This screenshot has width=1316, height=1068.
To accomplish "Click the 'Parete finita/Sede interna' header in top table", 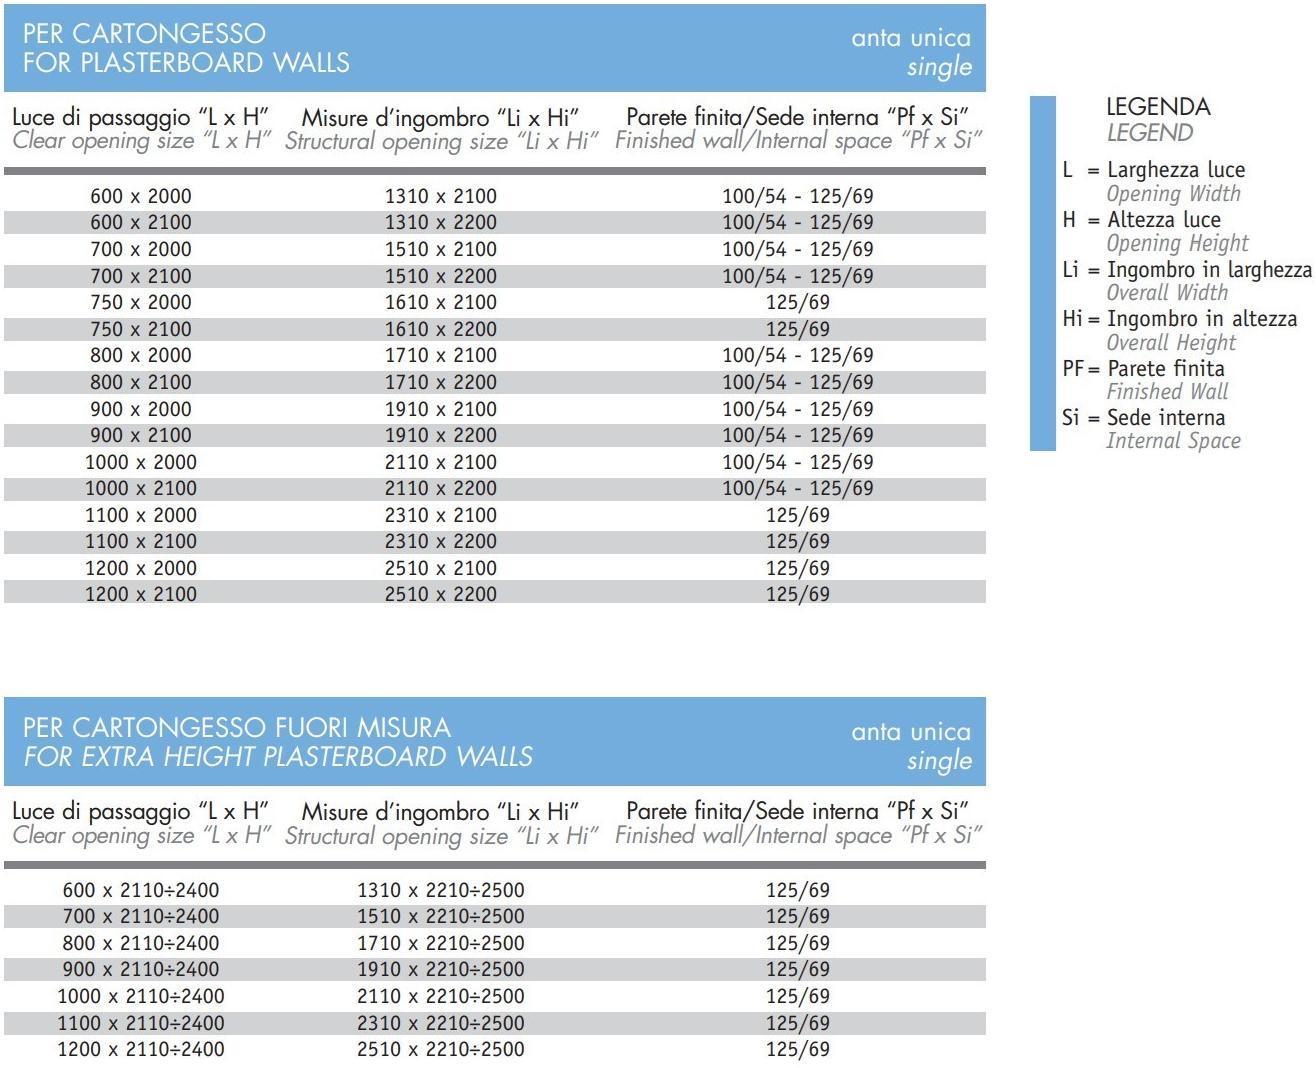I will point(797,118).
